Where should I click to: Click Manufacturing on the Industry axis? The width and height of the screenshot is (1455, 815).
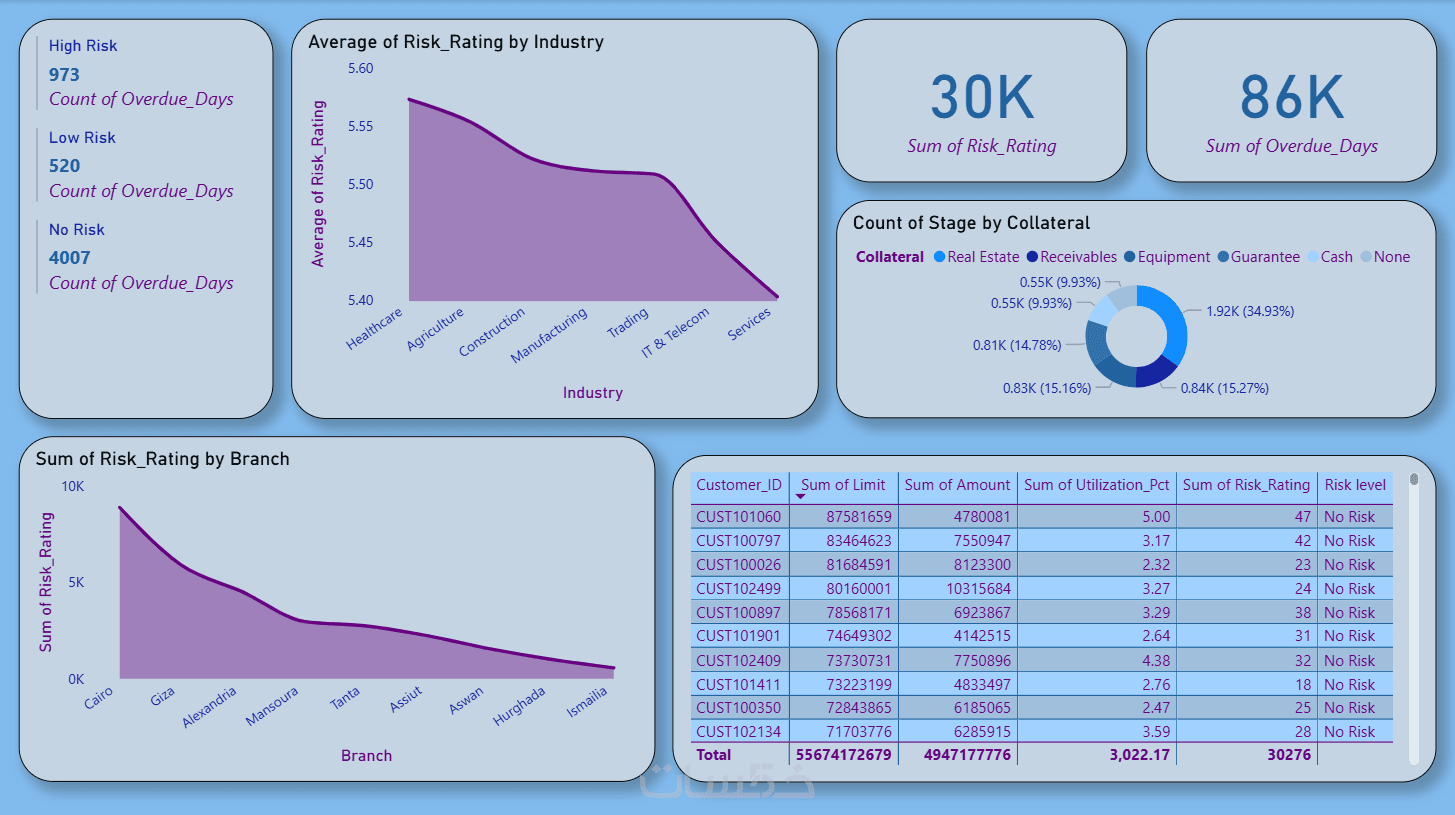pos(549,337)
